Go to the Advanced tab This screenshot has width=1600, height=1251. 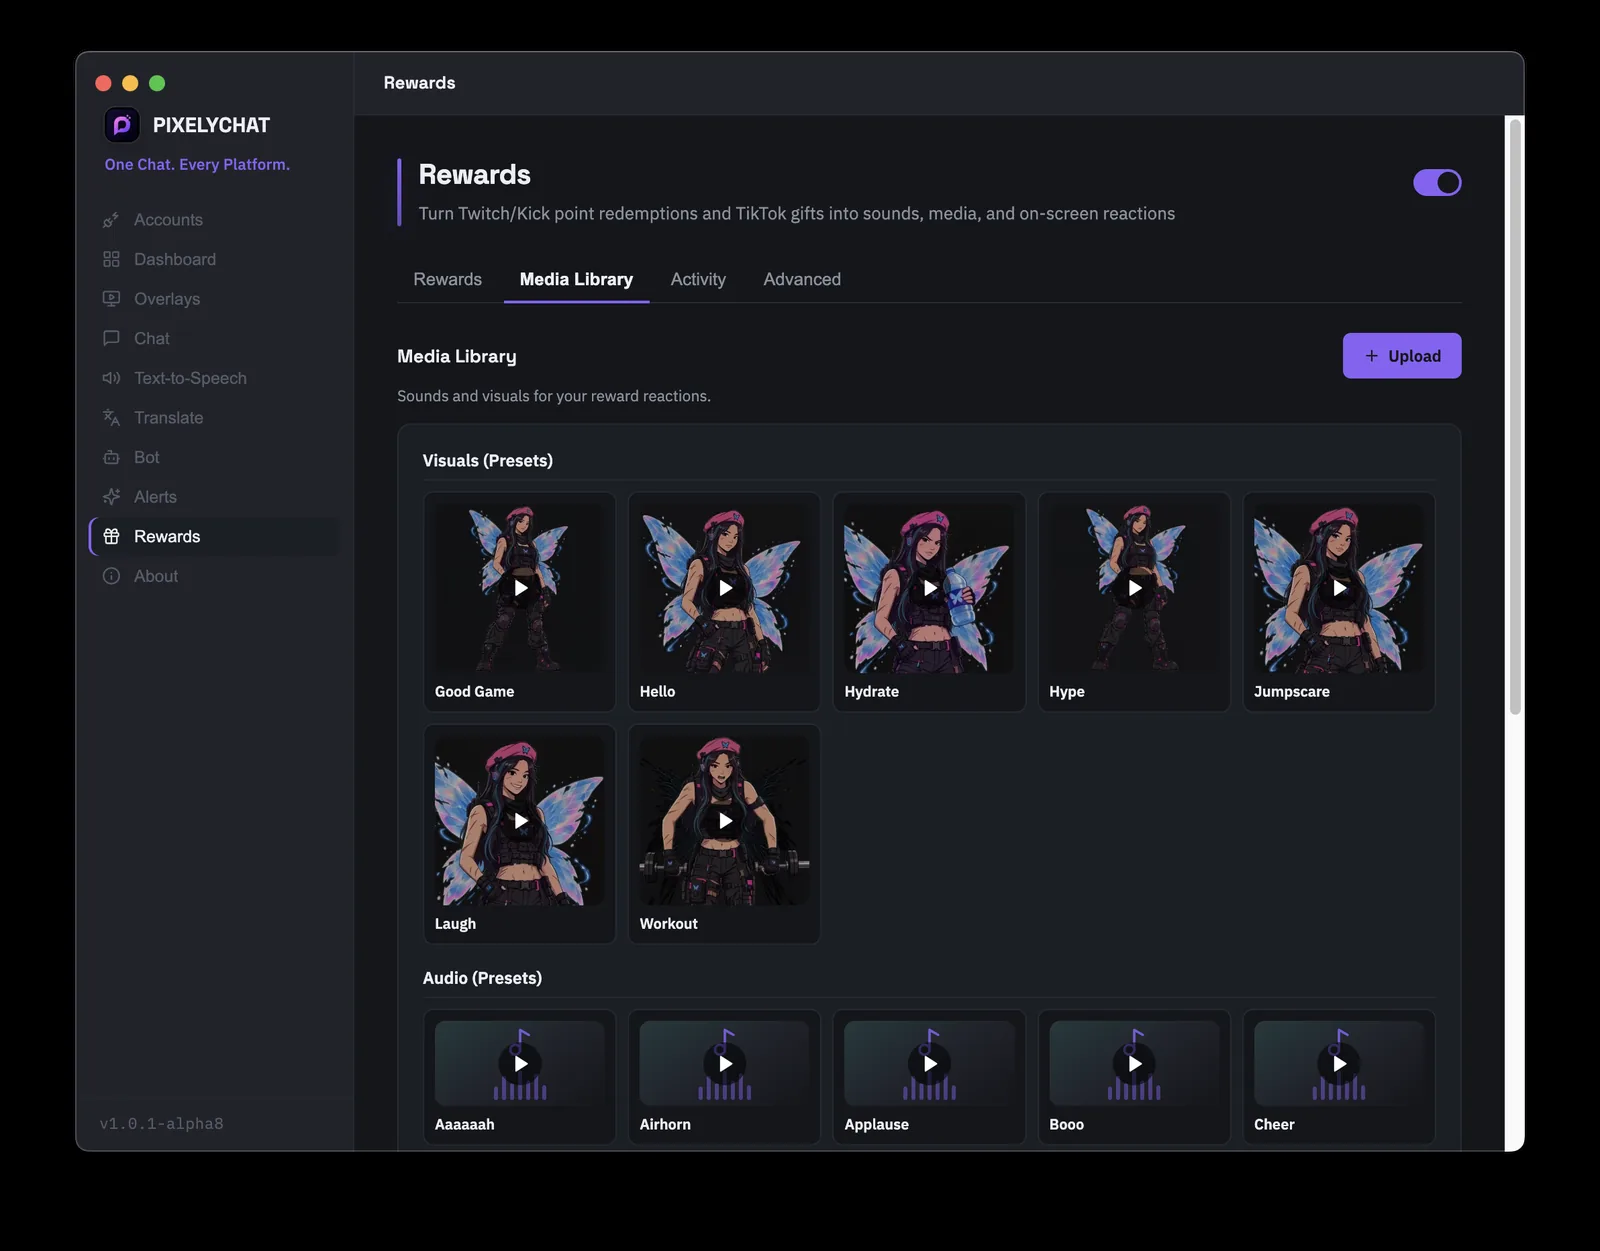(802, 279)
